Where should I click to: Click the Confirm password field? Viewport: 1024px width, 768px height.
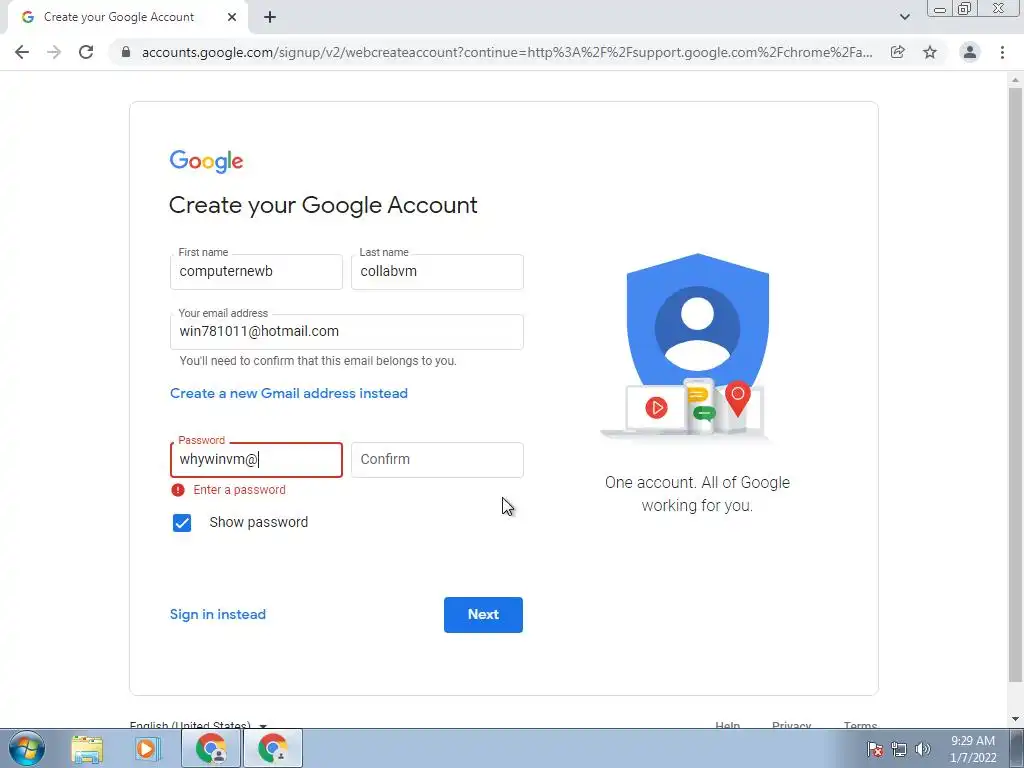[x=437, y=460]
